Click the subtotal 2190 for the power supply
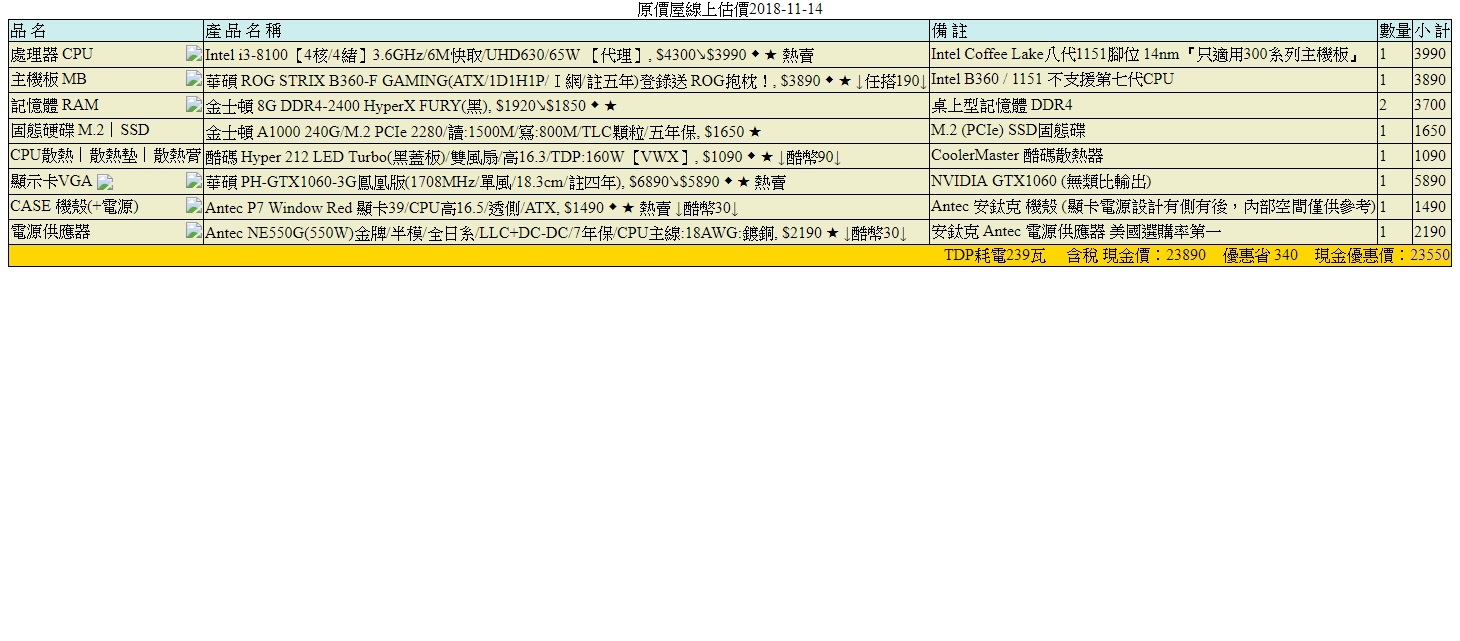The image size is (1460, 641). 1430,232
